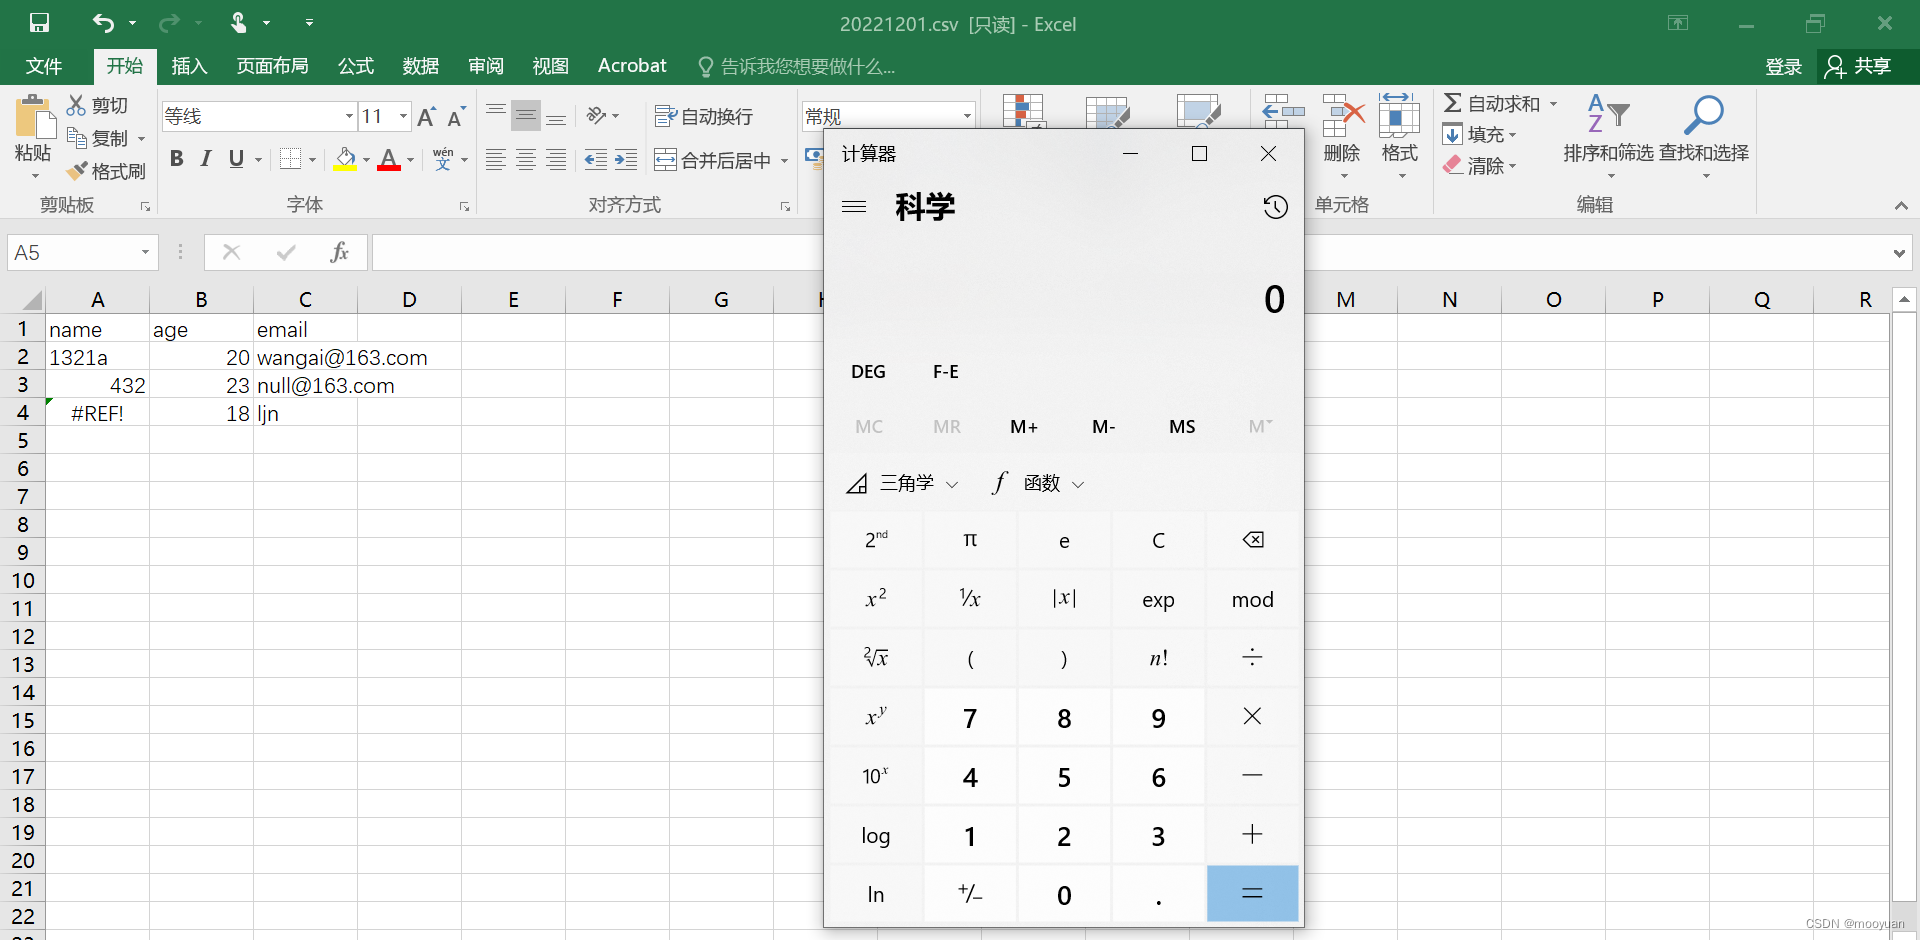Image resolution: width=1920 pixels, height=940 pixels.
Task: Click the equals button in Calculator
Action: point(1252,893)
